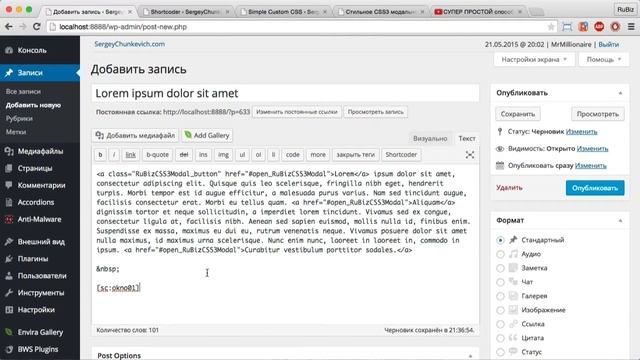Click закрыть теги quicktag button

coord(356,155)
